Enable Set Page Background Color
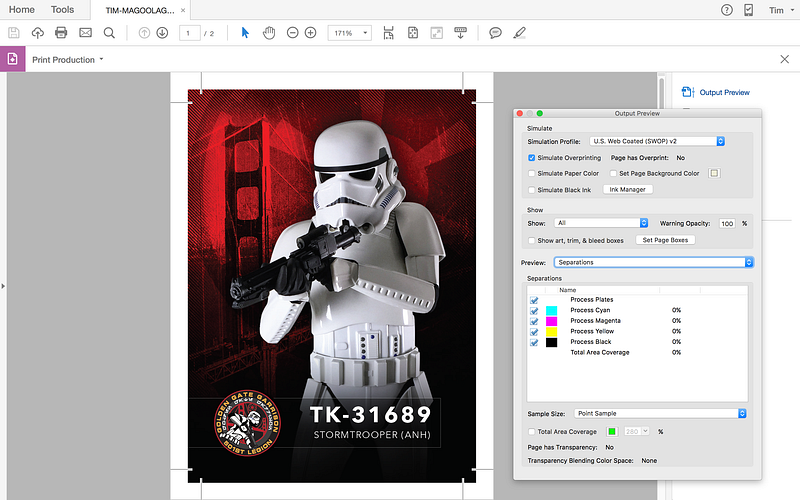Screen dimensions: 800x500 [x=613, y=173]
